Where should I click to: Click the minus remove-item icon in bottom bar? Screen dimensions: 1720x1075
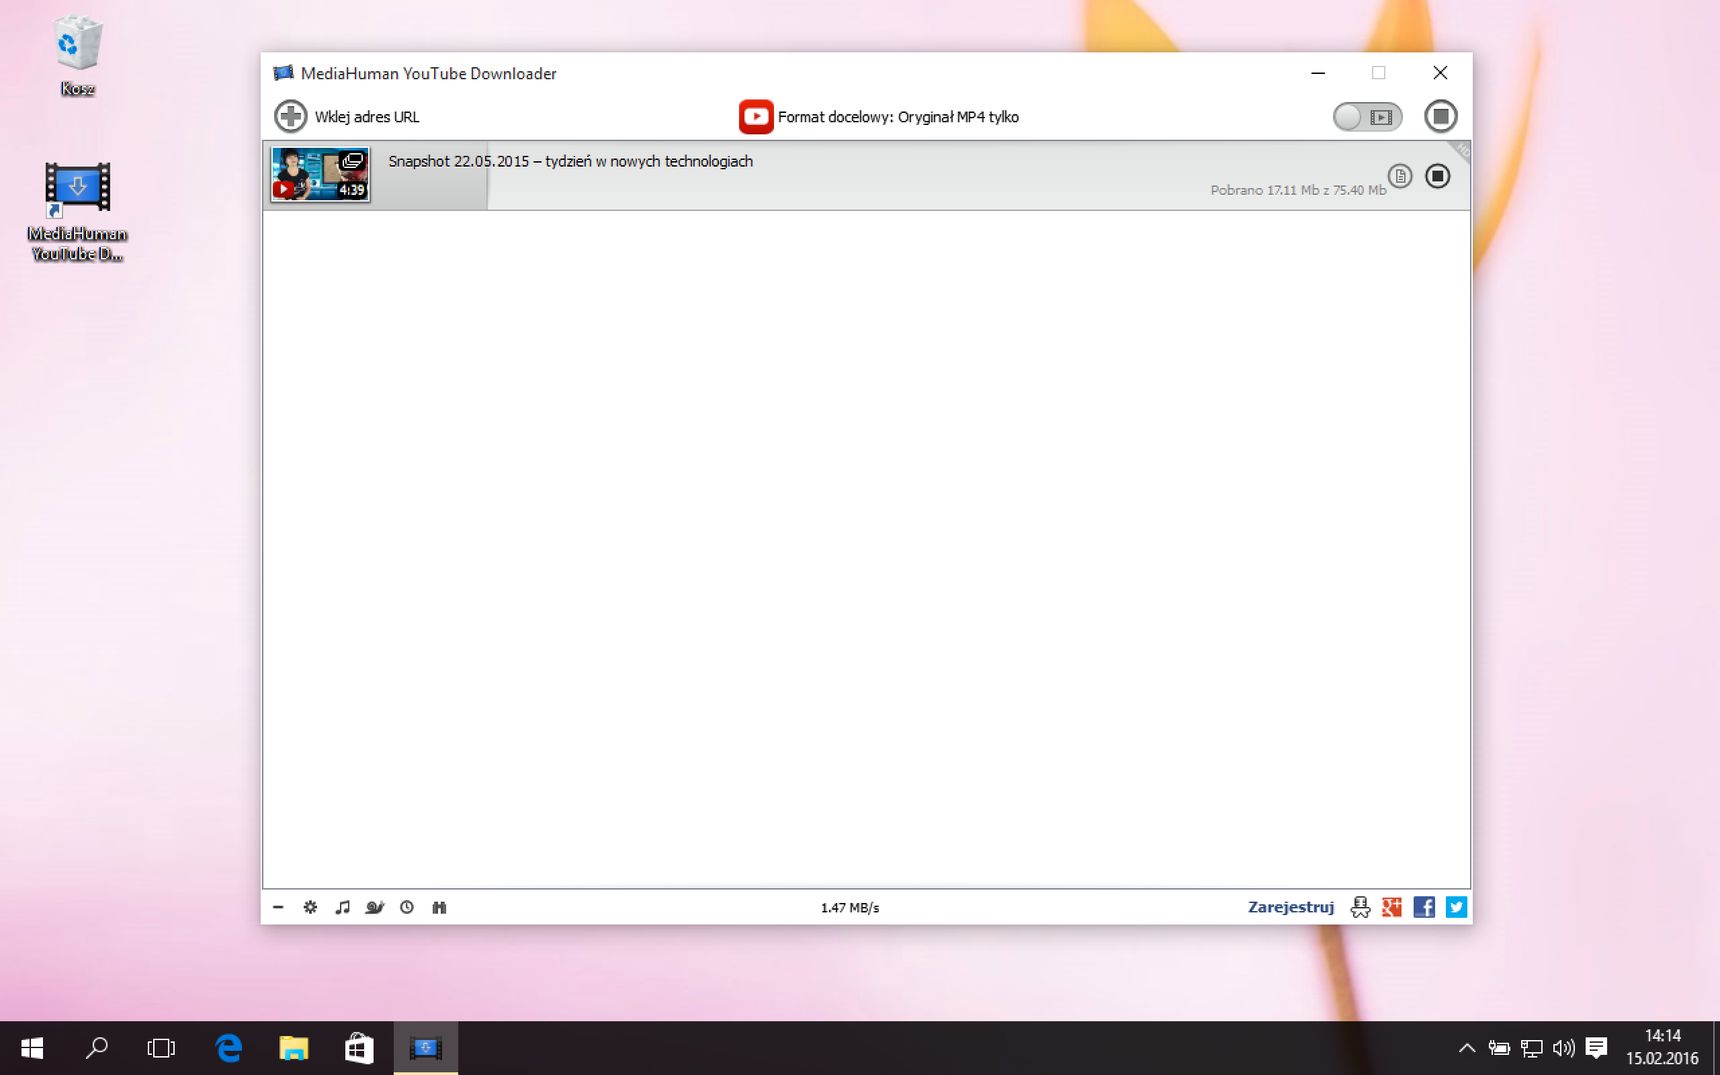(x=278, y=907)
